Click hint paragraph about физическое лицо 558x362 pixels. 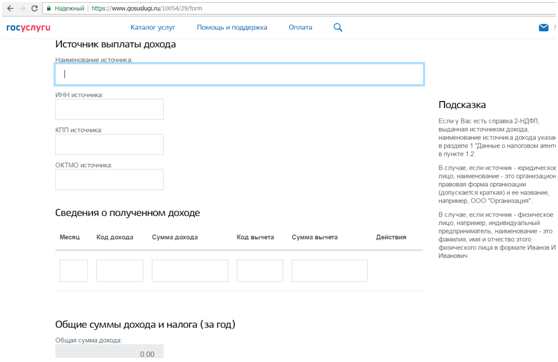[x=497, y=235]
